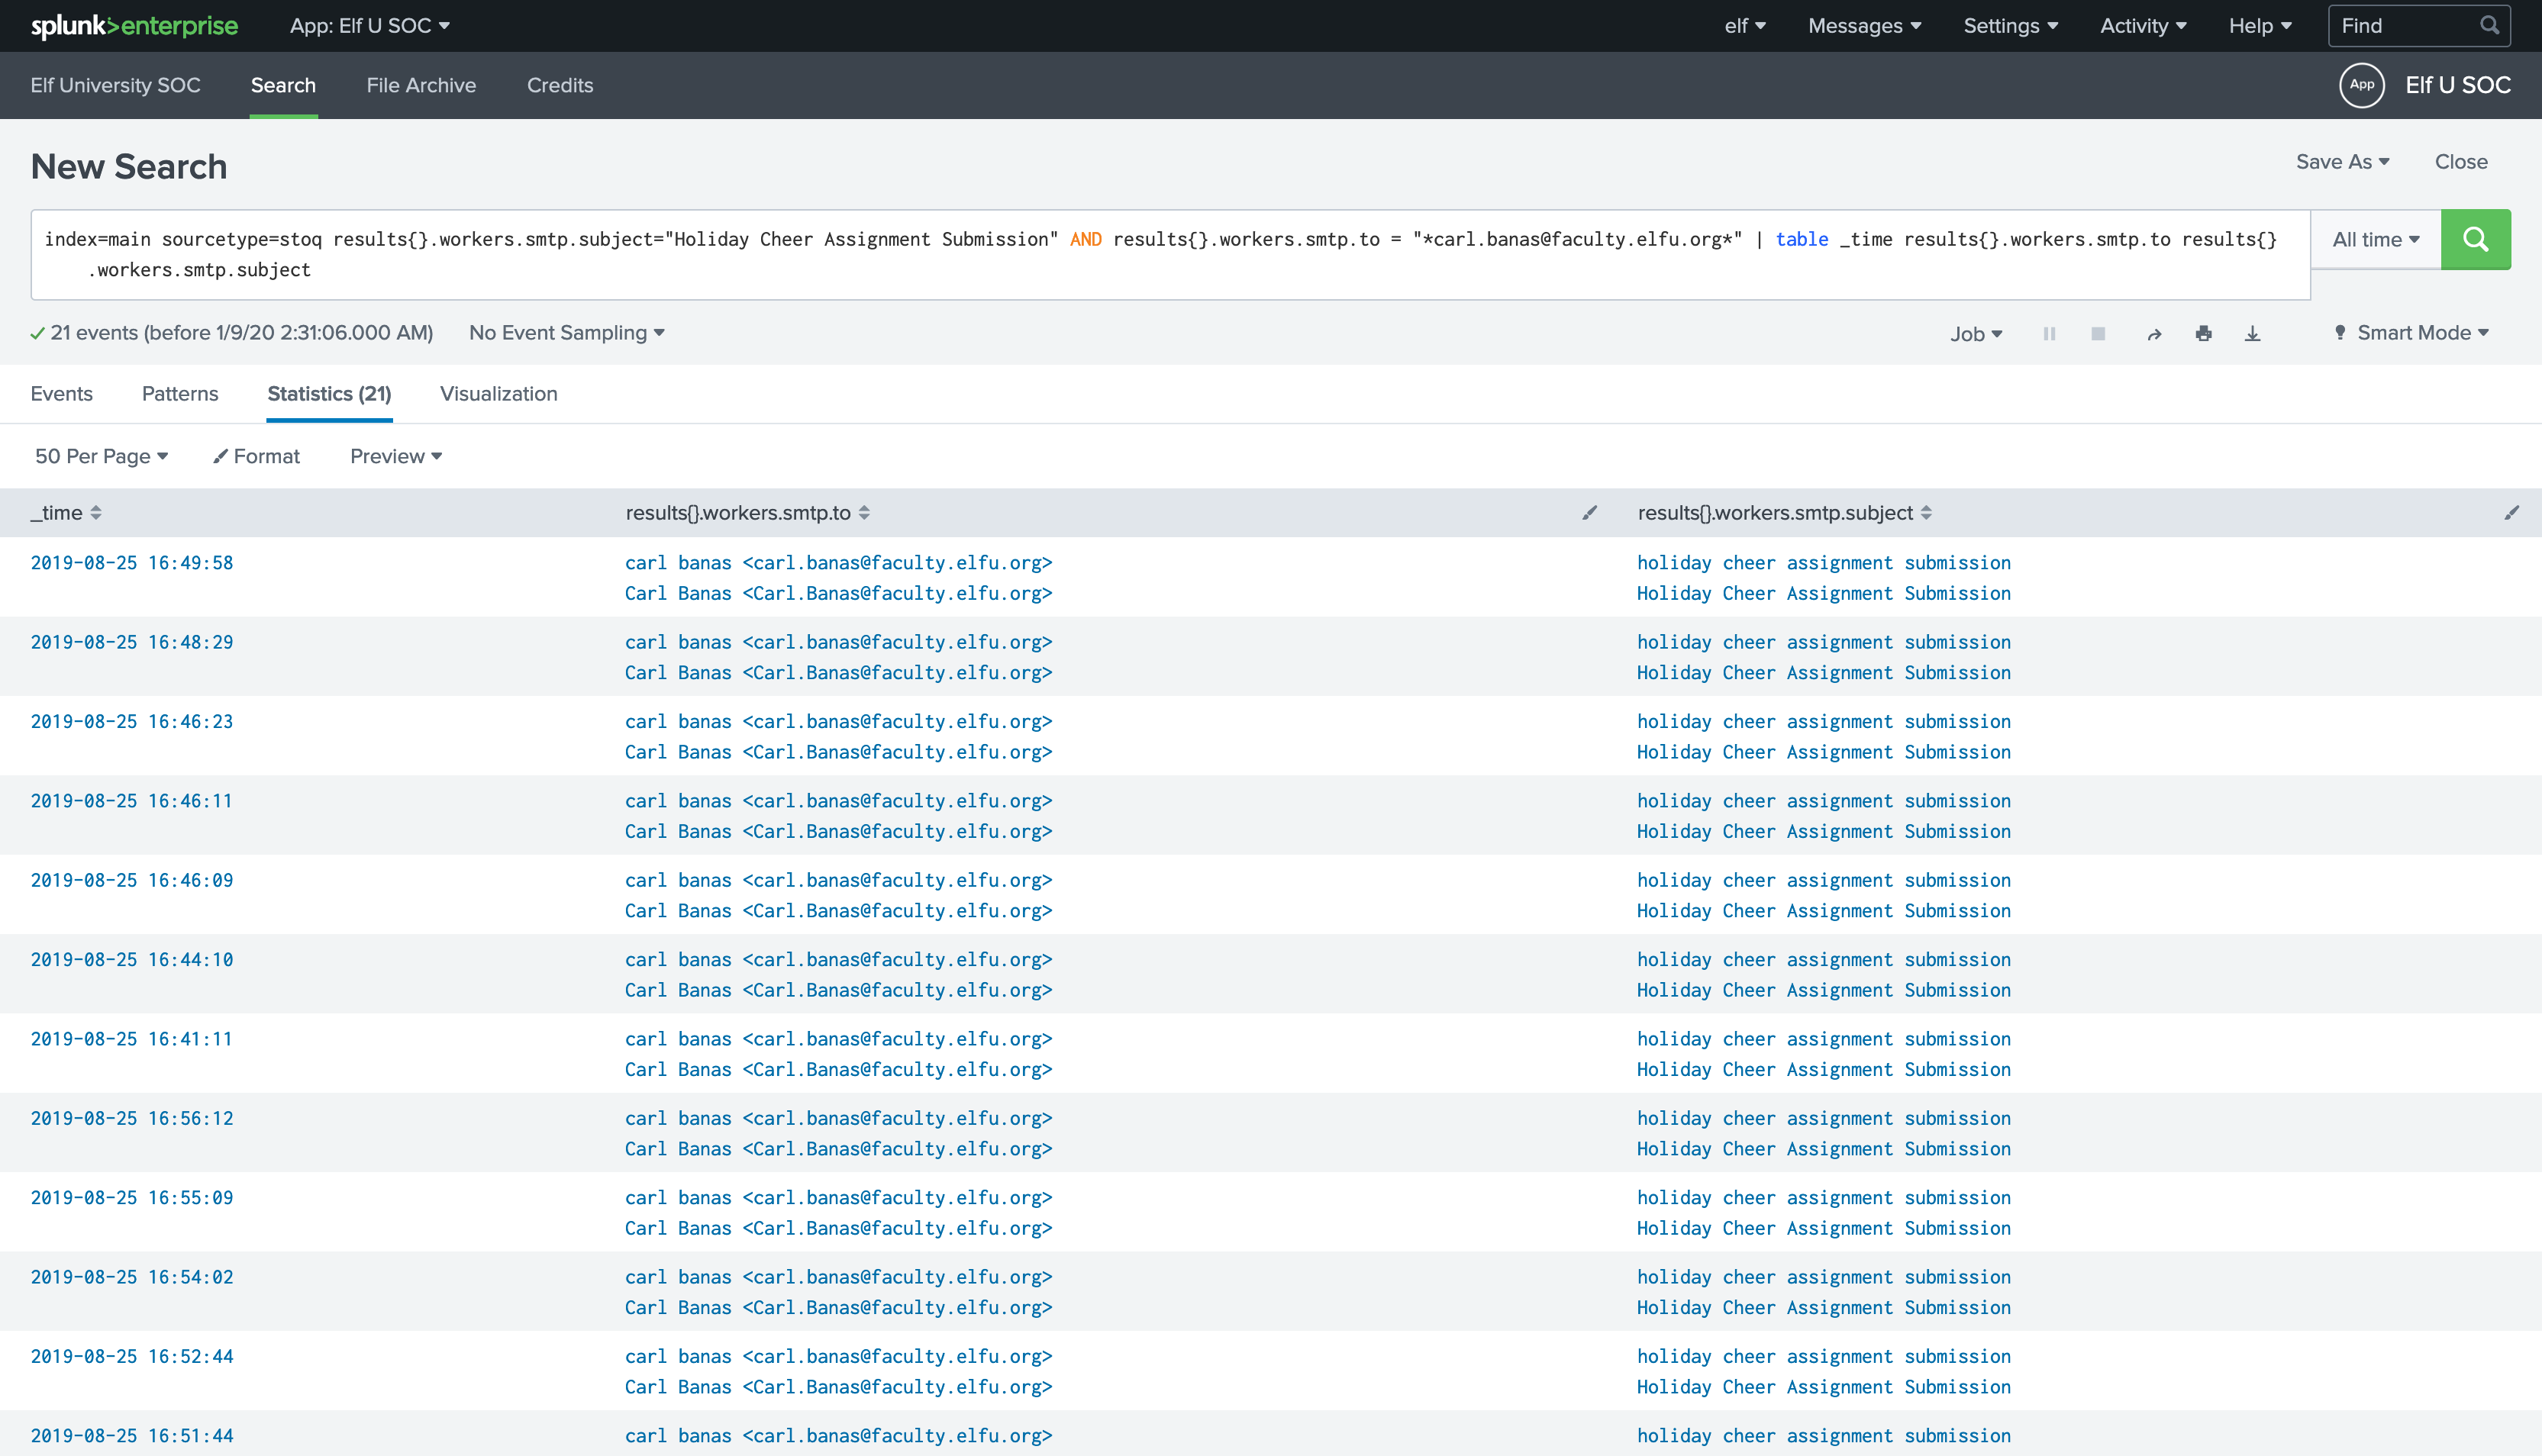Screen dimensions: 2542x1456
Task: Click timestamp 2019-08-25 16:54:02
Action: pyautogui.click(x=132, y=1277)
